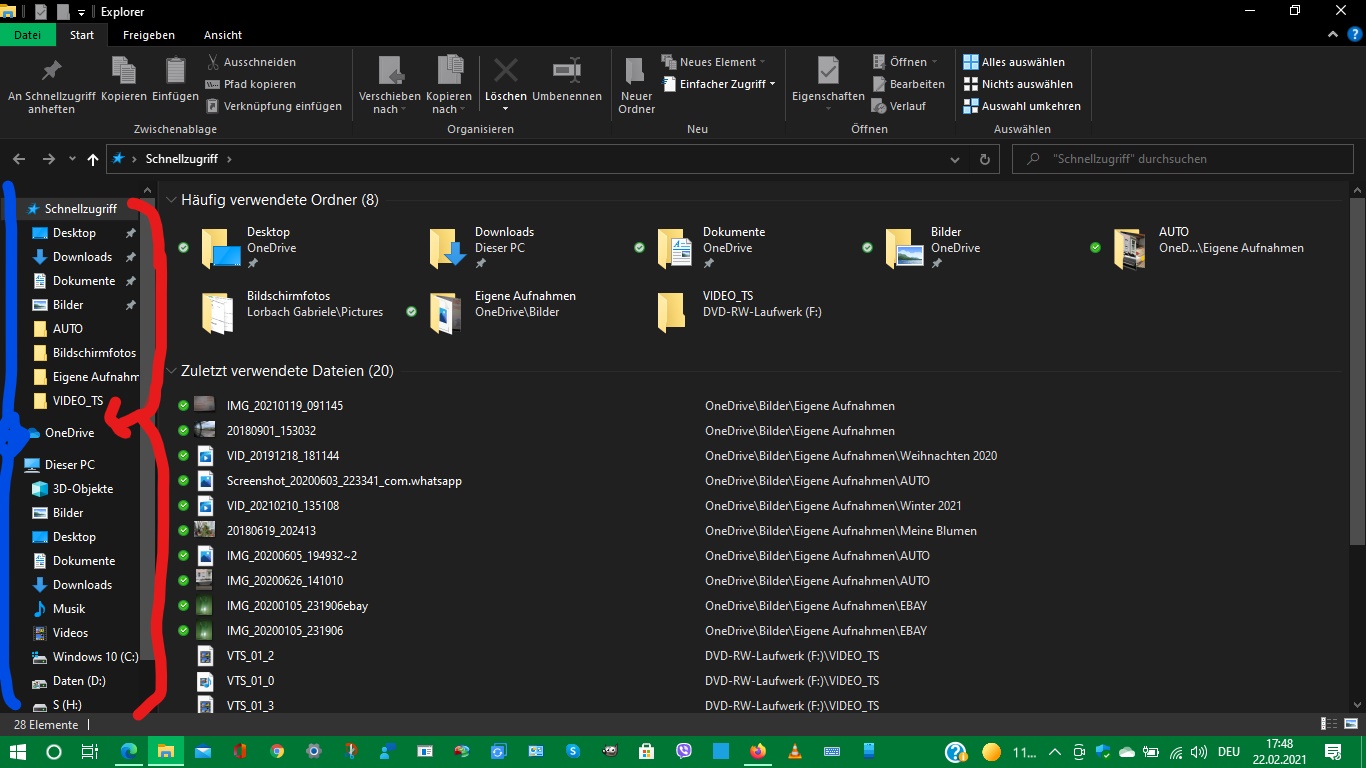This screenshot has width=1366, height=768.
Task: Open Einfacher Zugriff dropdown
Action: tap(719, 84)
